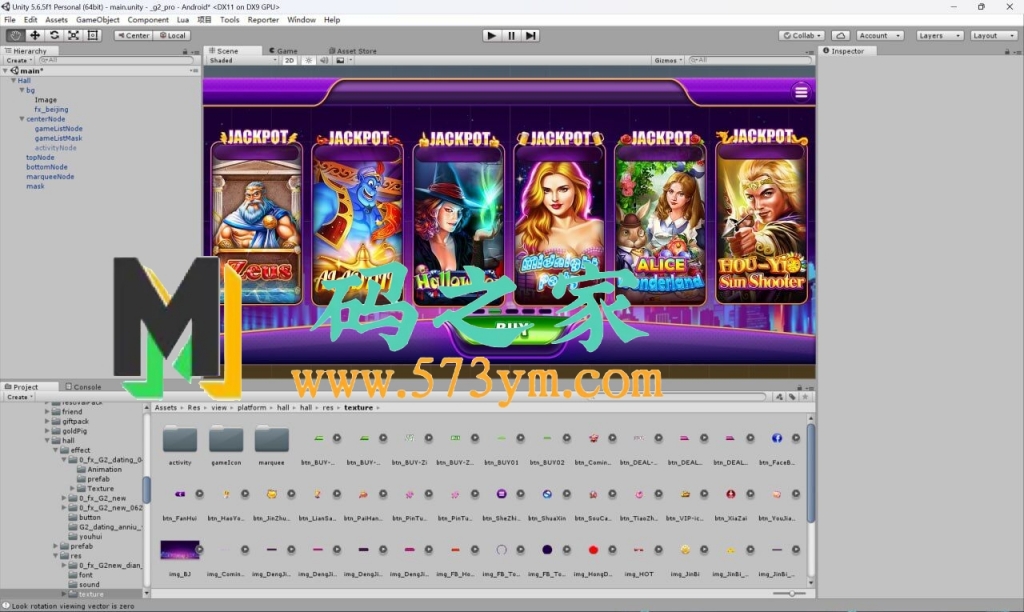Image resolution: width=1024 pixels, height=612 pixels.
Task: Select the btn_FaceB asset icon
Action: point(776,438)
